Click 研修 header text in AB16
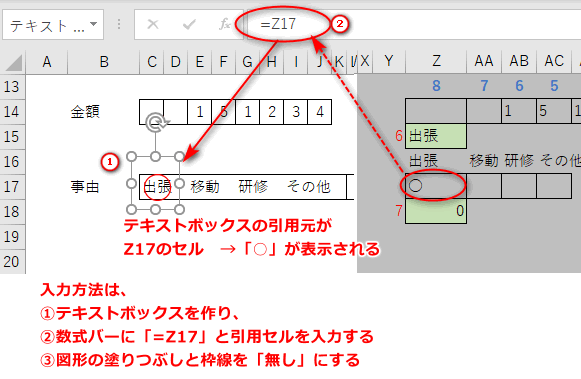Viewport: 581px width, 379px height. coord(519,161)
